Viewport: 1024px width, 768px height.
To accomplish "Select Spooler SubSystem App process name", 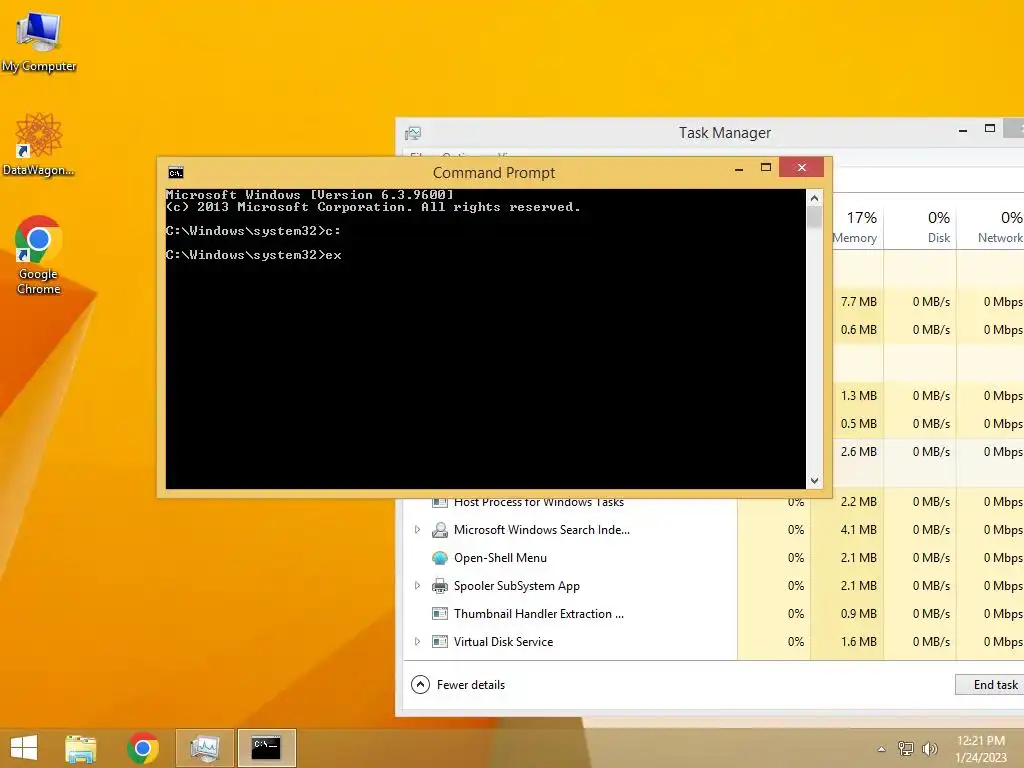I will click(x=517, y=586).
